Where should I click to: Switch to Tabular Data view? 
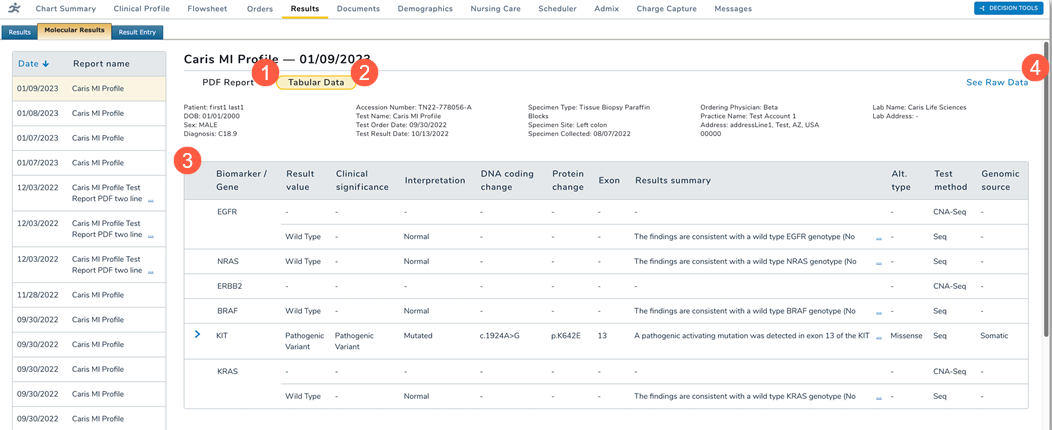coord(316,83)
